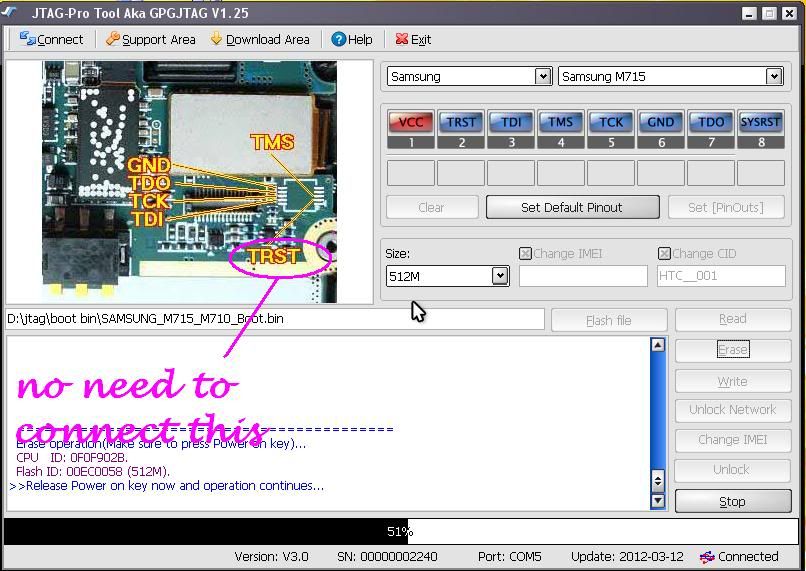806x571 pixels.
Task: Open the Download Area
Action: click(x=260, y=40)
